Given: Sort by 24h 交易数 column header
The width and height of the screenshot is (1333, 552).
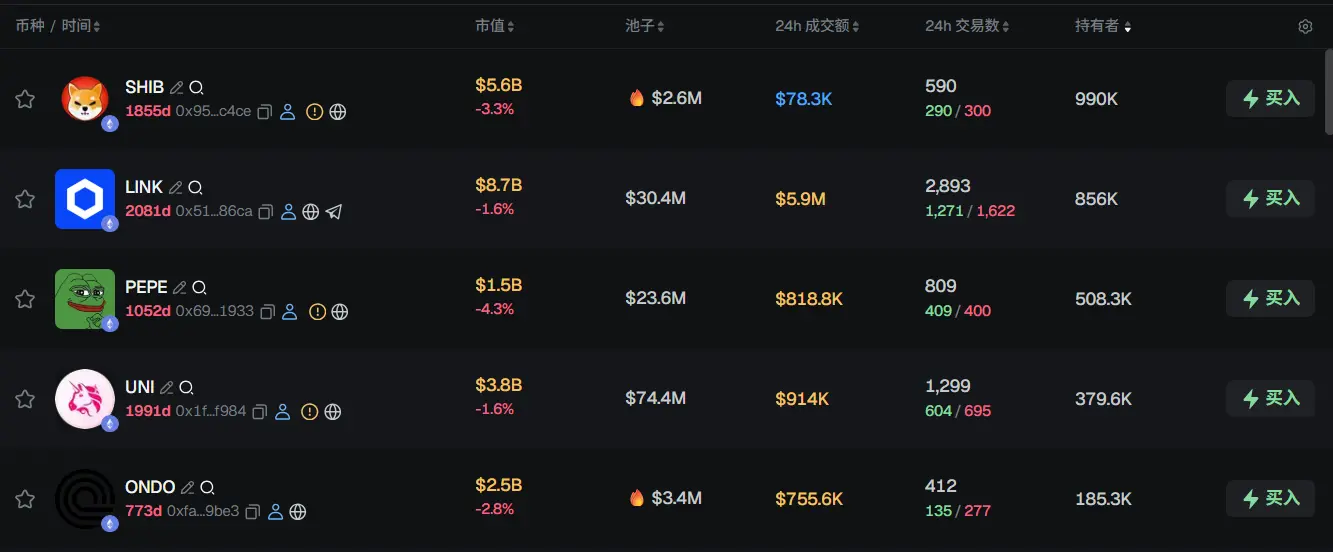Looking at the screenshot, I should [967, 26].
